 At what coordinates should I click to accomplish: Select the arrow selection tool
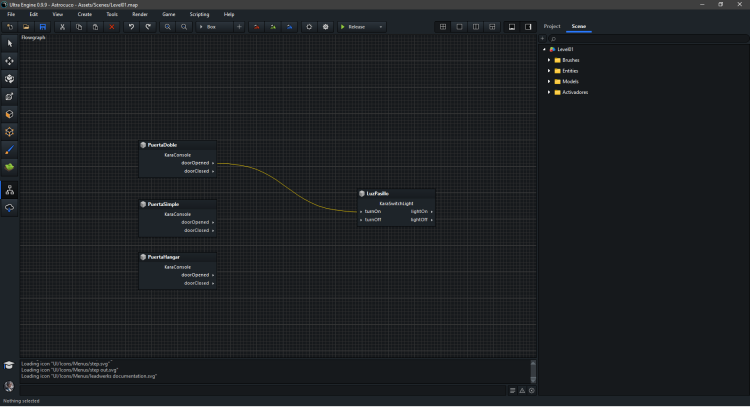pyautogui.click(x=10, y=43)
